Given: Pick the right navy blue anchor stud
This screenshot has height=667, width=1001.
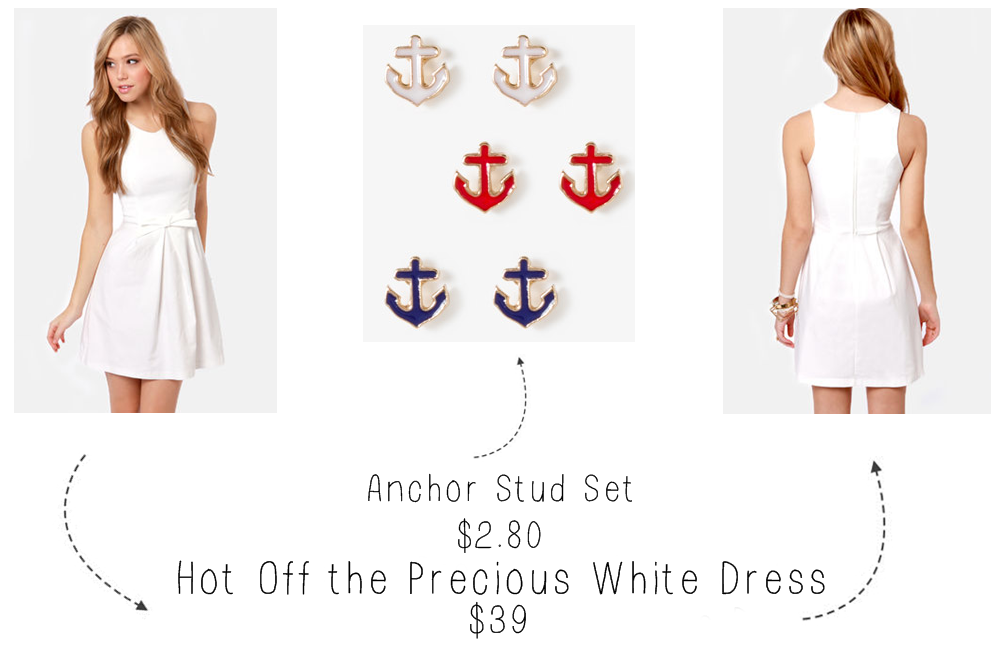Looking at the screenshot, I should [x=525, y=292].
